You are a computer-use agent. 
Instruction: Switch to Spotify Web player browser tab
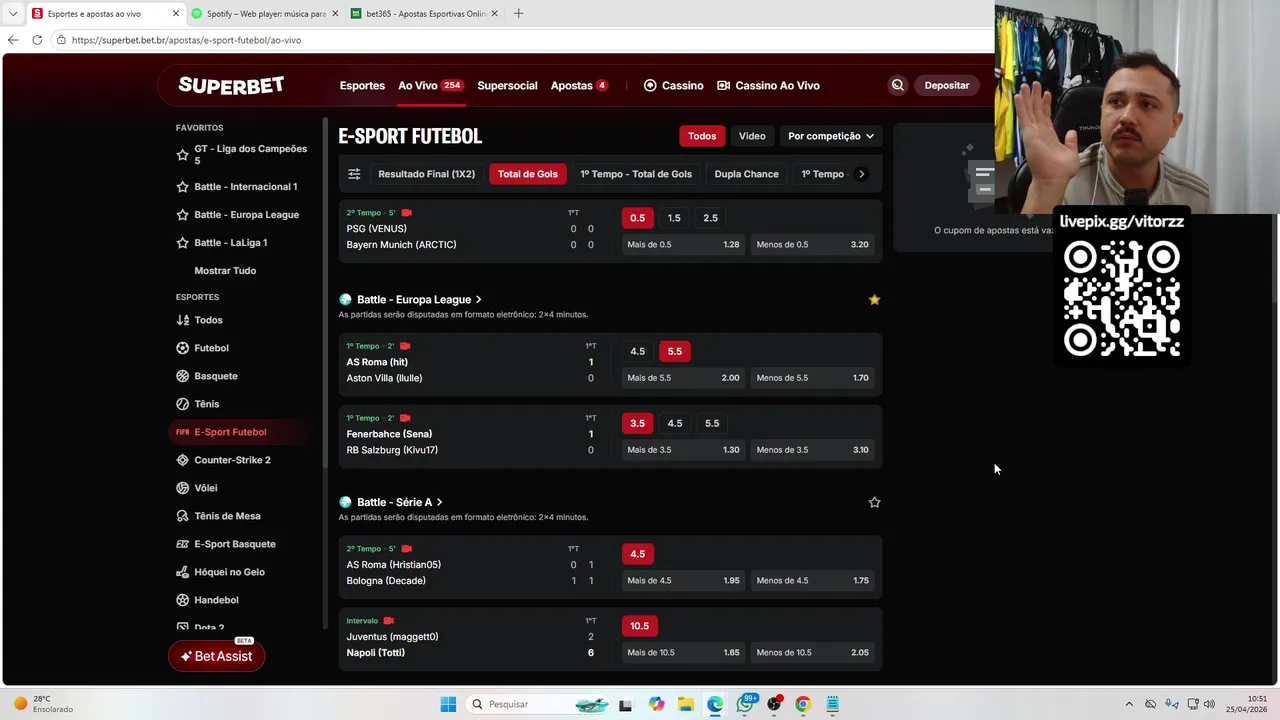265,14
